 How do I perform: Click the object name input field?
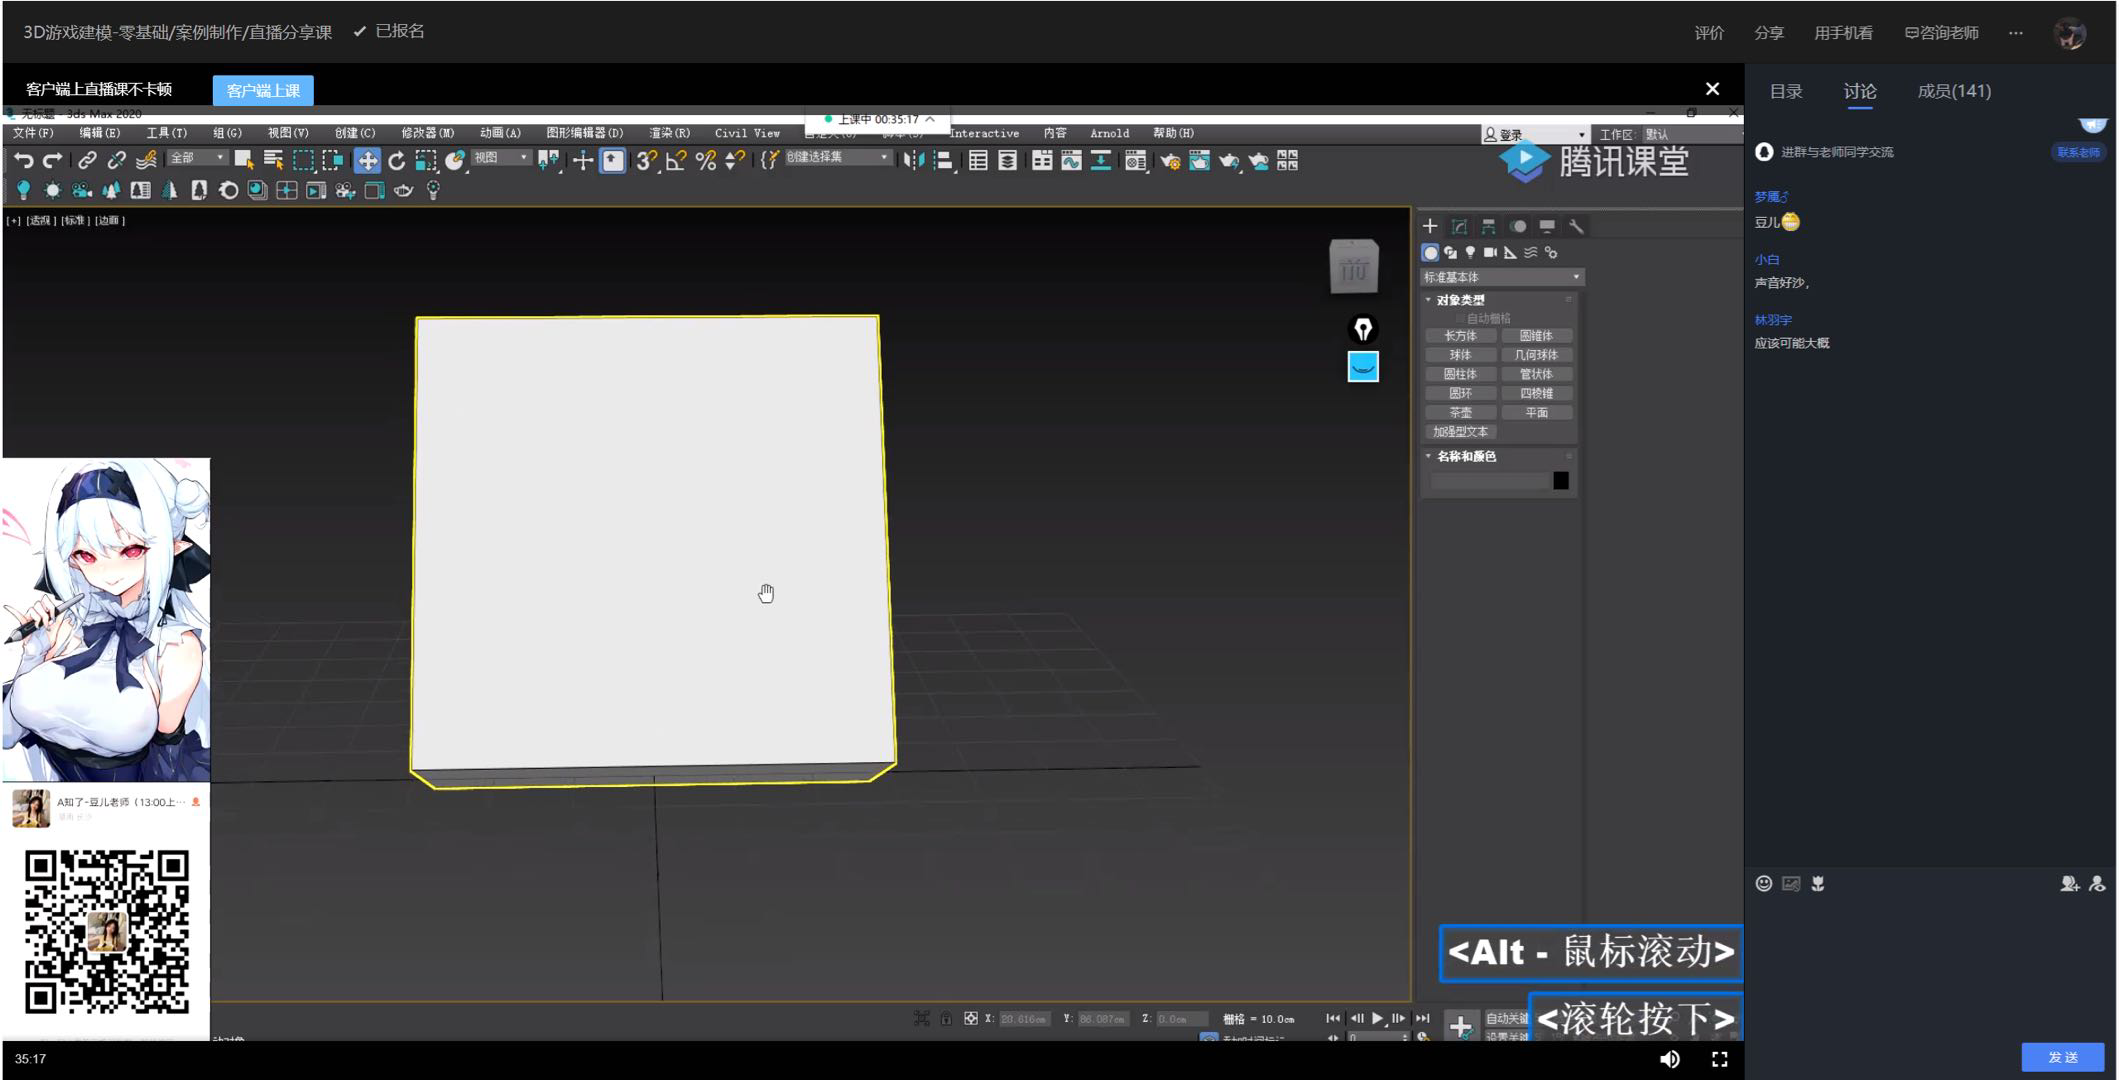[x=1488, y=481]
